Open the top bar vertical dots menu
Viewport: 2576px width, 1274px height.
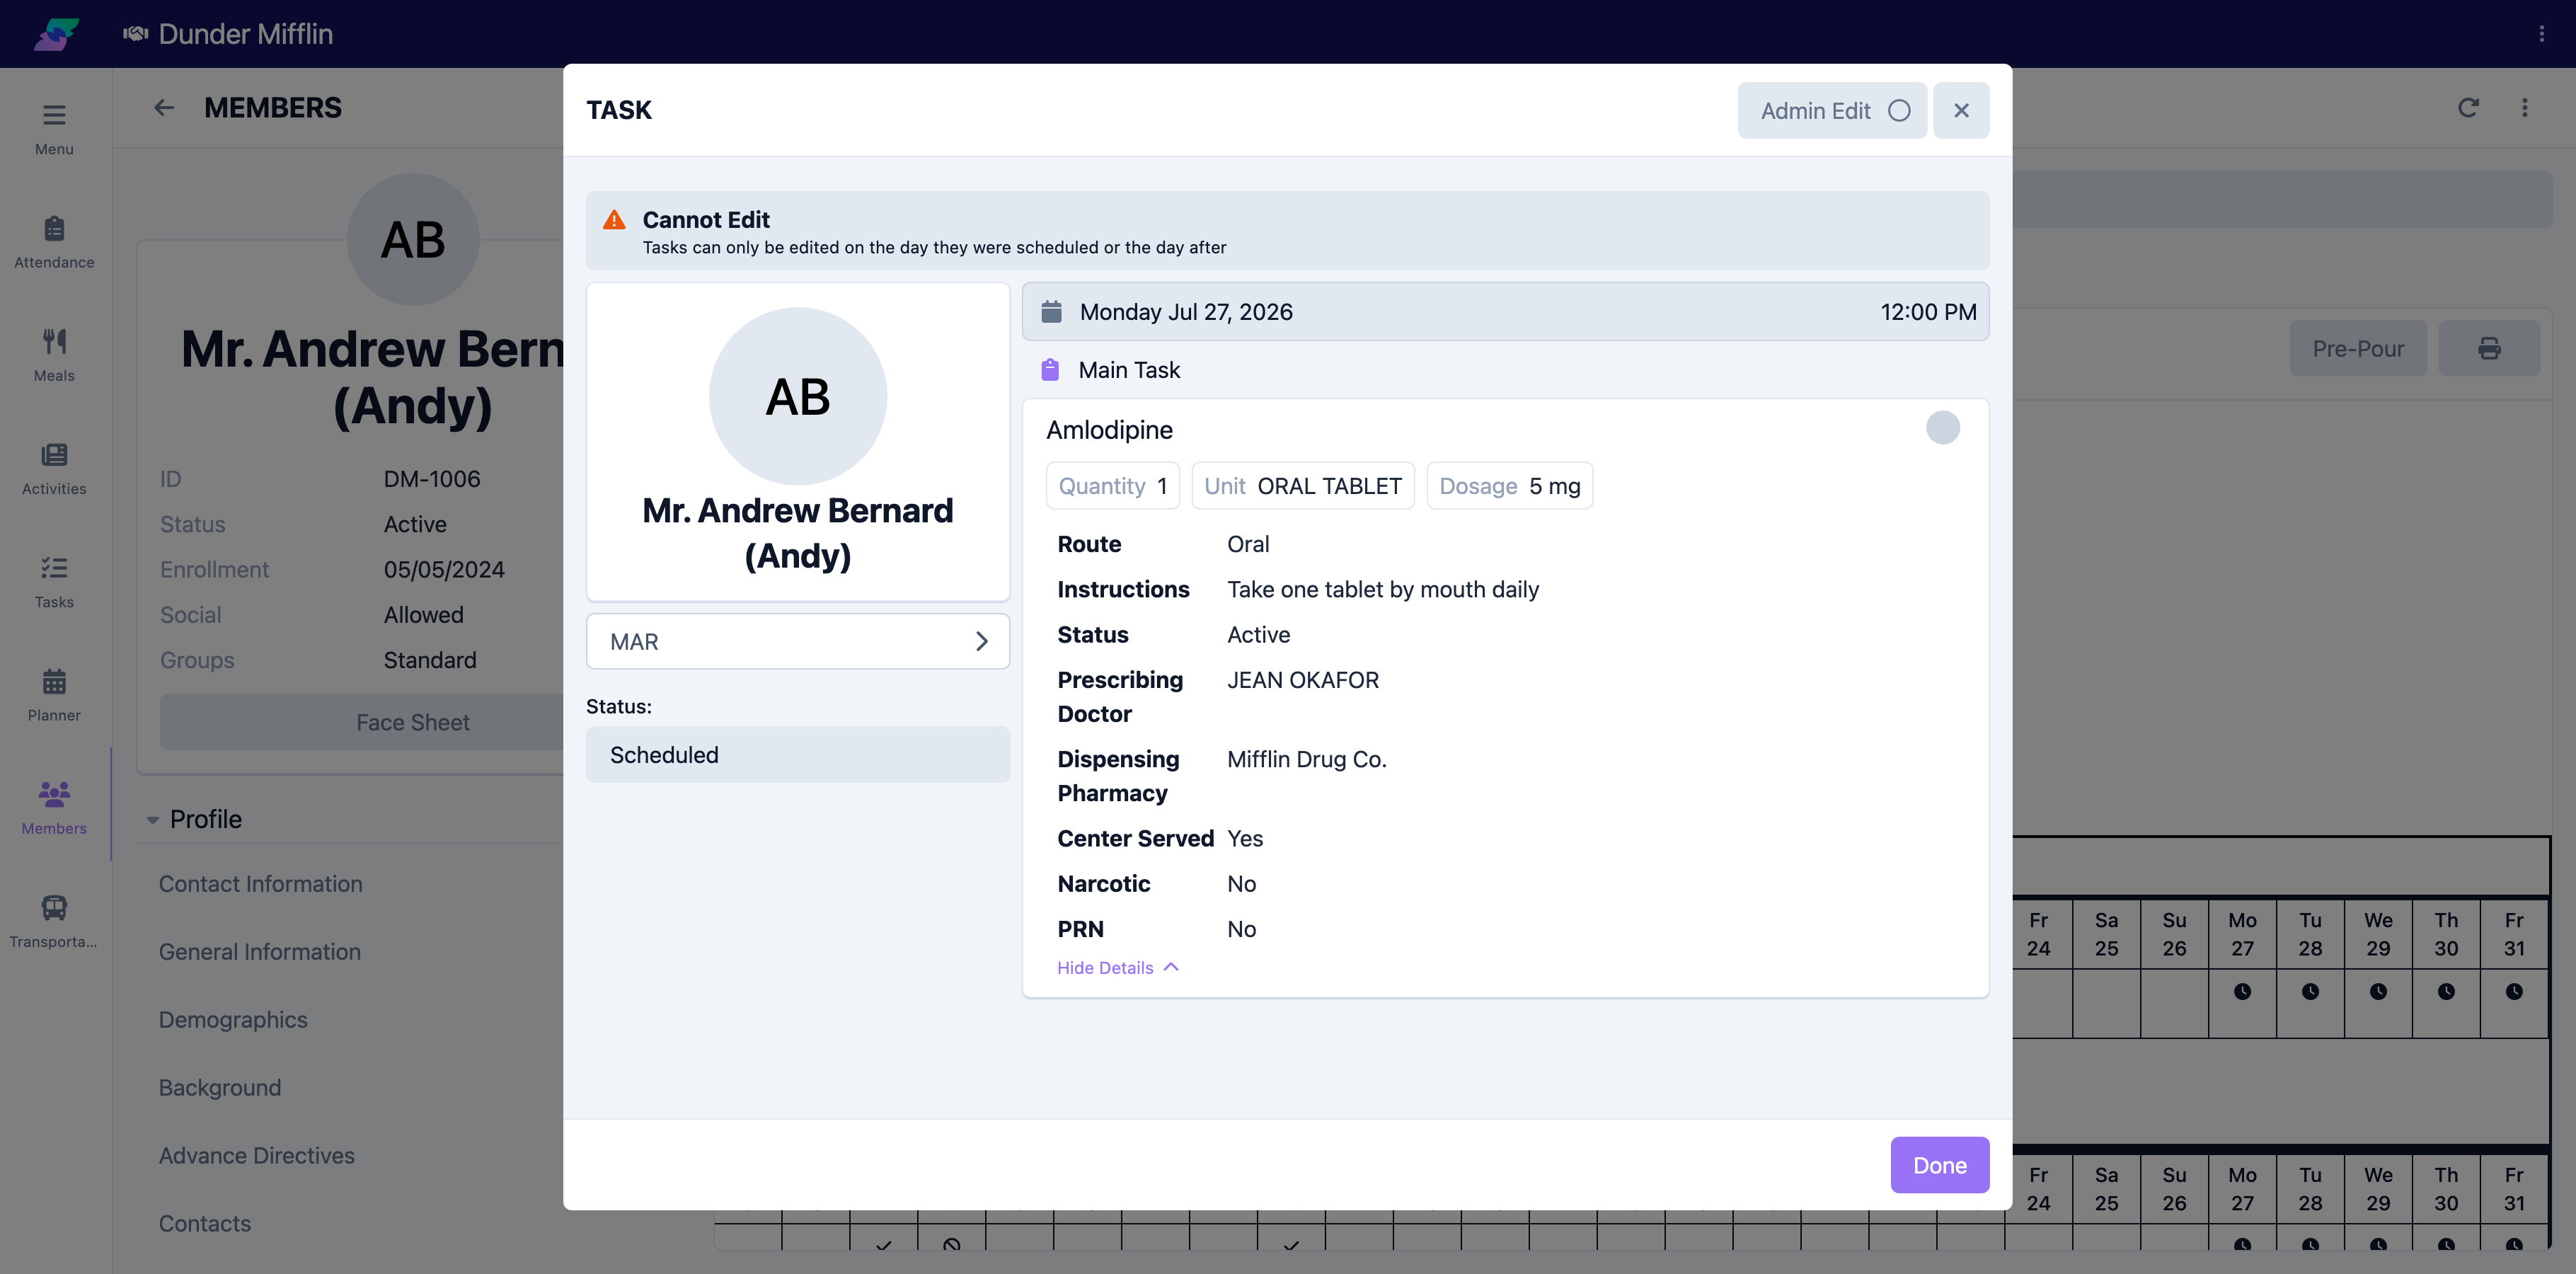[2541, 34]
